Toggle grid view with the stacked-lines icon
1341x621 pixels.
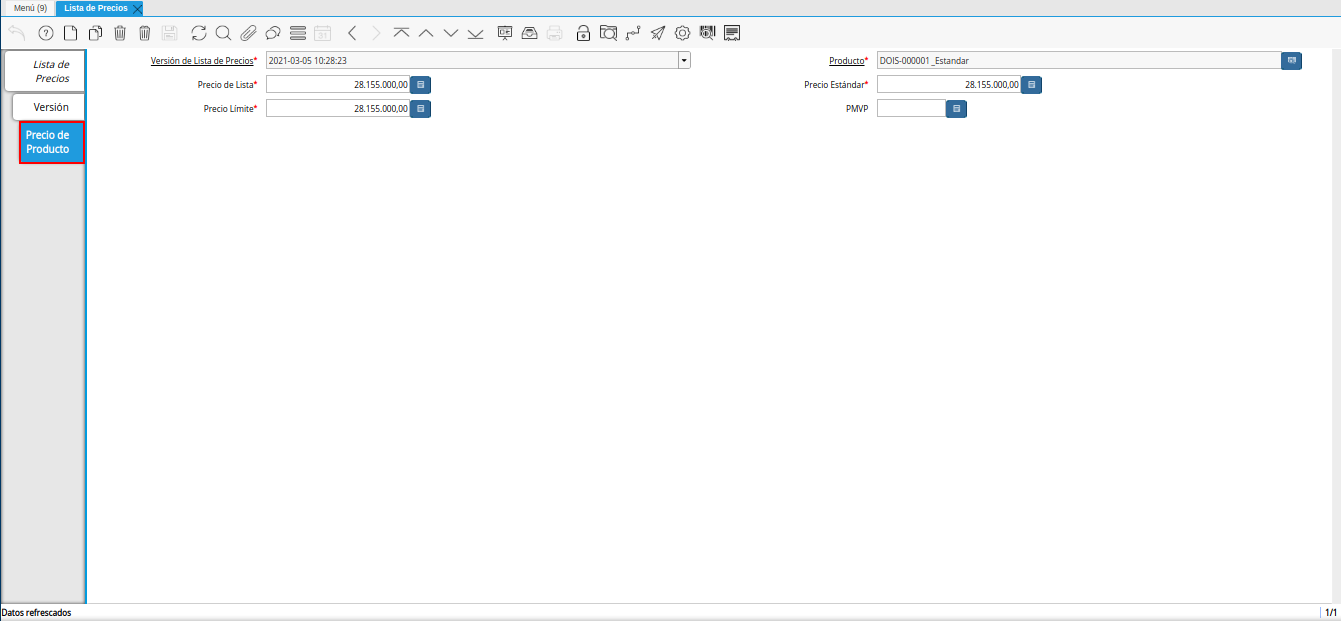point(297,33)
